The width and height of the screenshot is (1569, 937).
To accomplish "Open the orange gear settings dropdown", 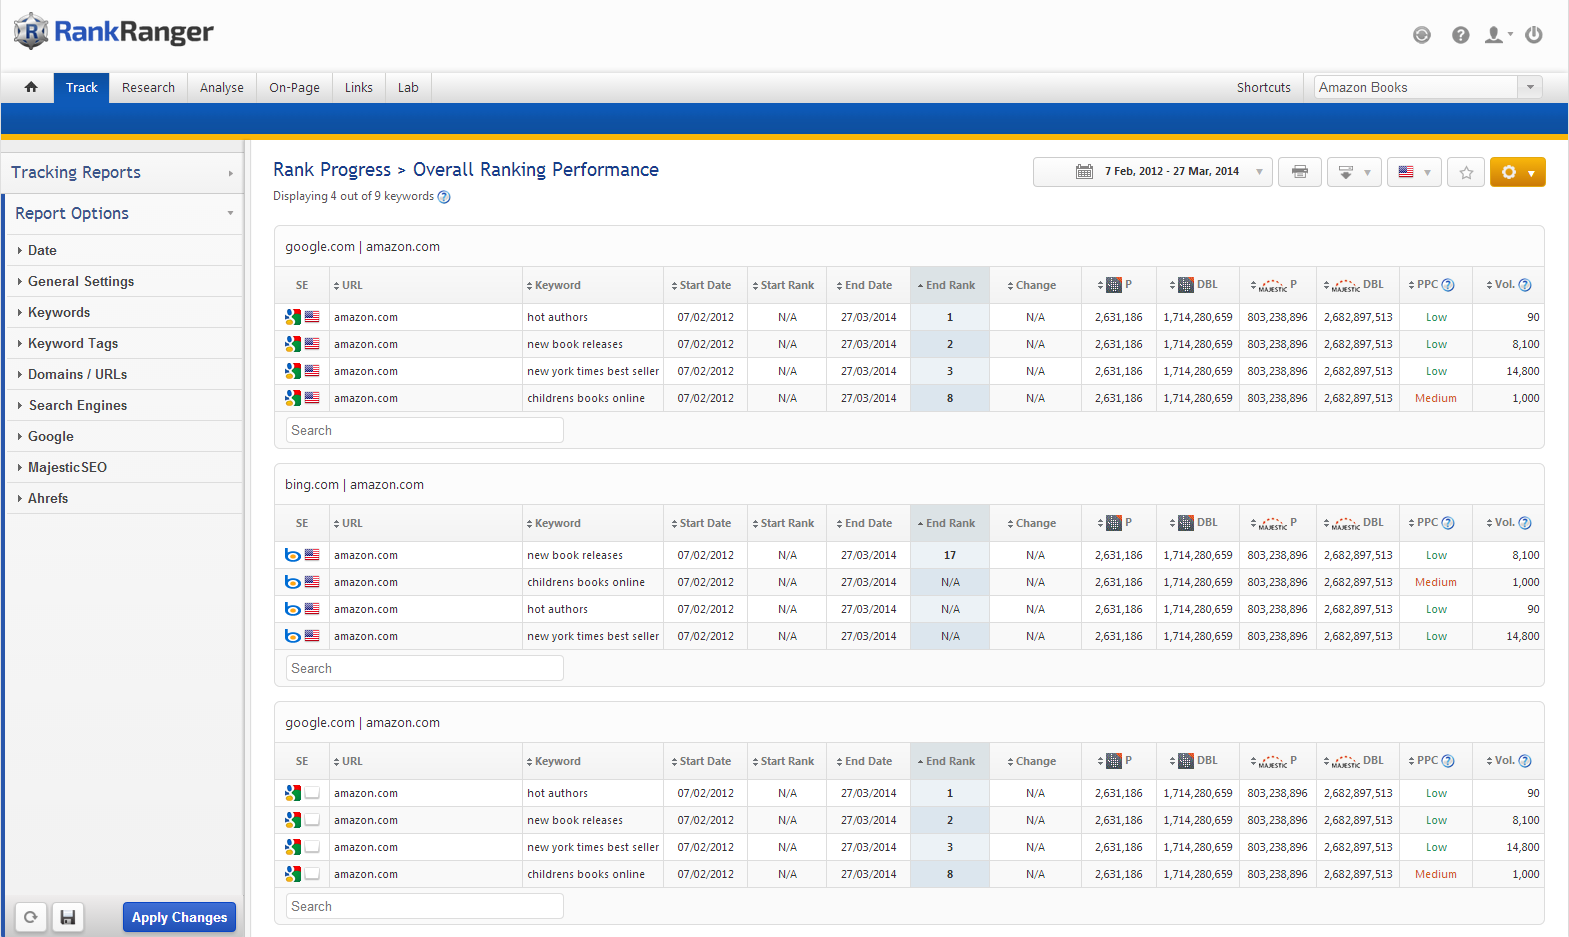I will [x=1517, y=172].
